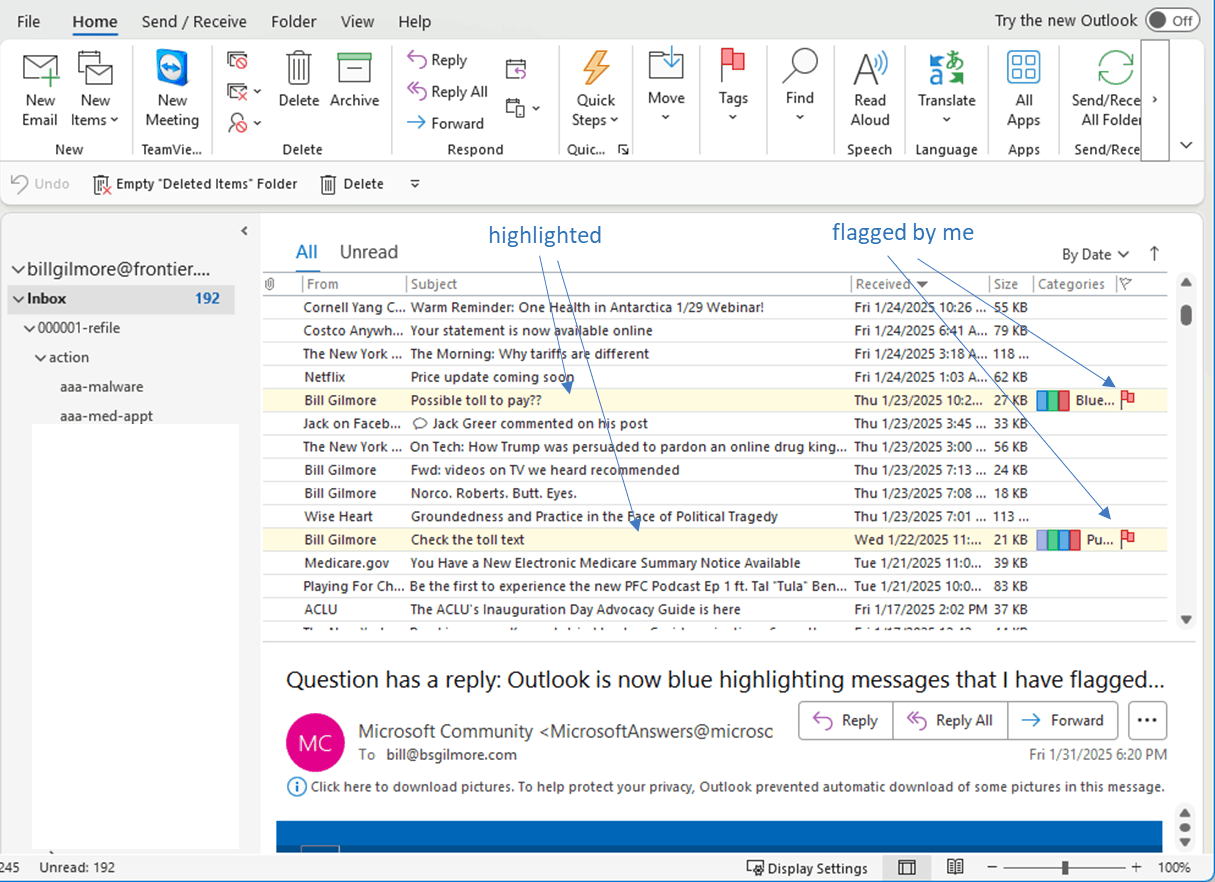Open the New Items menu
This screenshot has height=882, width=1215.
pos(96,90)
